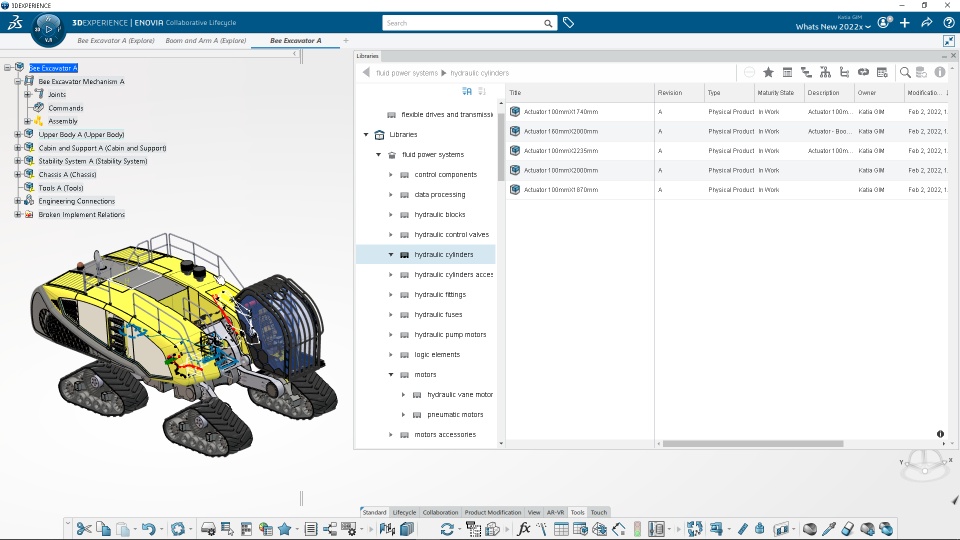Select Actuator 100mmX1870mm row
Image resolution: width=960 pixels, height=540 pixels.
tap(727, 190)
